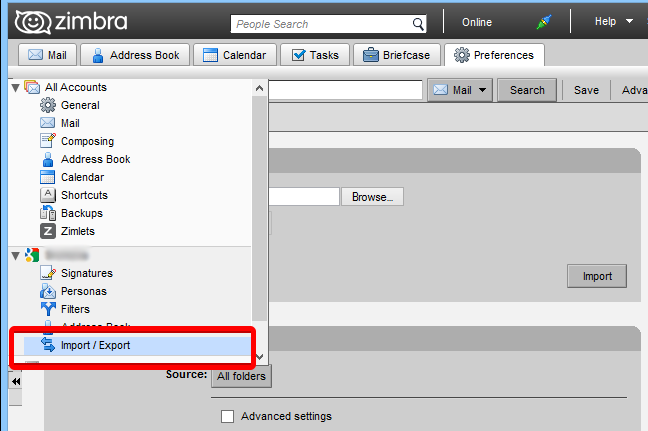Click the main search input field
The image size is (648, 431).
click(x=345, y=90)
